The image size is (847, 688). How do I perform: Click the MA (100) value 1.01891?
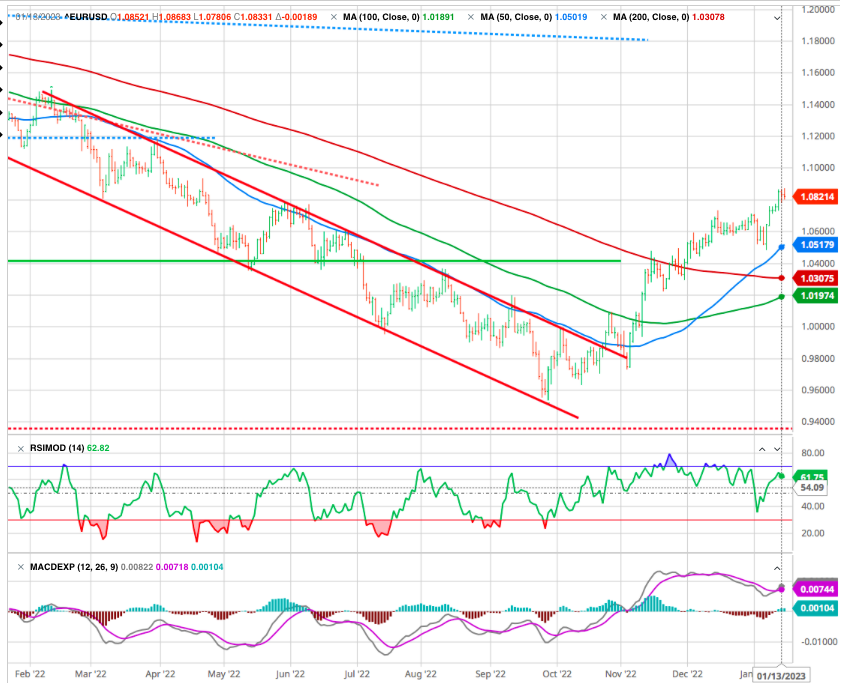[438, 17]
